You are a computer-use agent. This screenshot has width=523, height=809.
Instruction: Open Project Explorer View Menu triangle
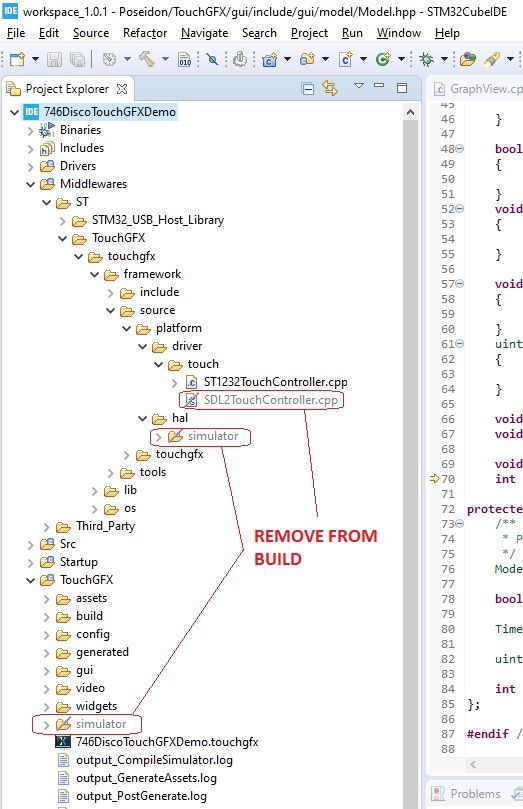(x=359, y=86)
